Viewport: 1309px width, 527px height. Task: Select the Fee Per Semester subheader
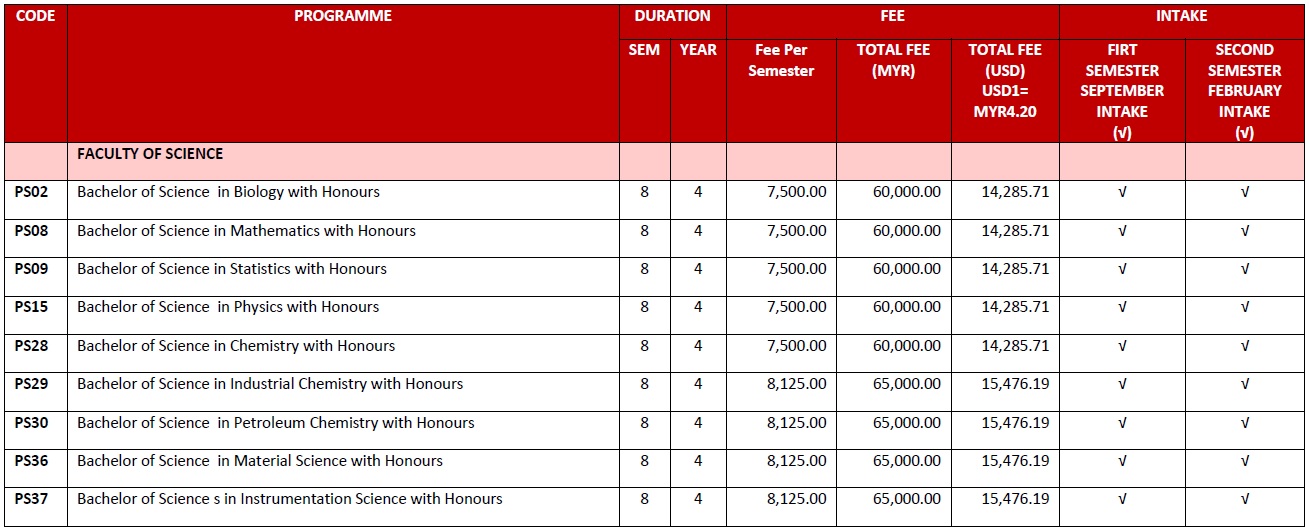pos(781,60)
